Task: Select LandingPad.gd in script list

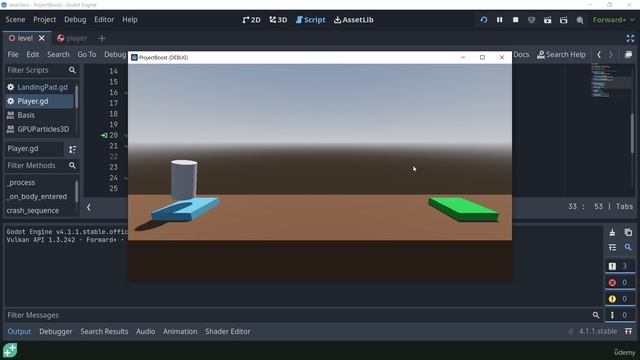Action: click(39, 87)
